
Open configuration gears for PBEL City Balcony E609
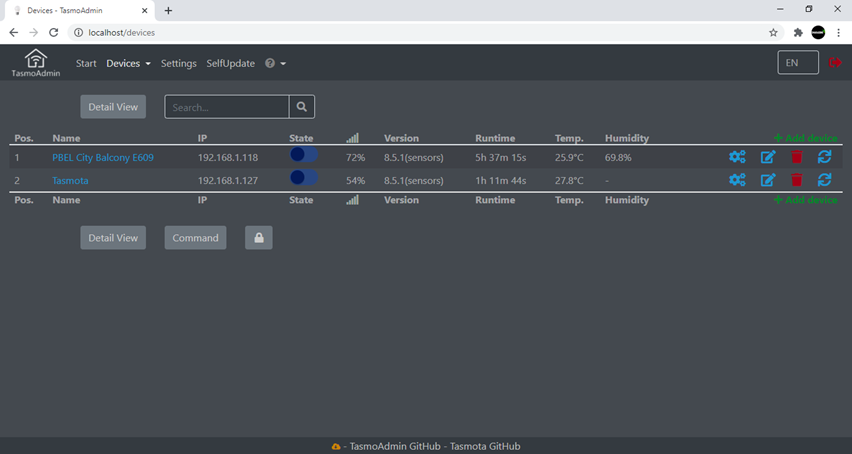737,157
